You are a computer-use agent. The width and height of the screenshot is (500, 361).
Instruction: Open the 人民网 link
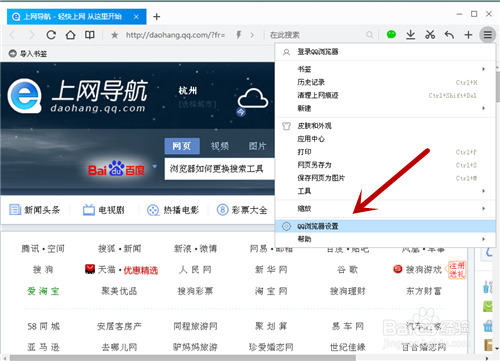pos(195,270)
